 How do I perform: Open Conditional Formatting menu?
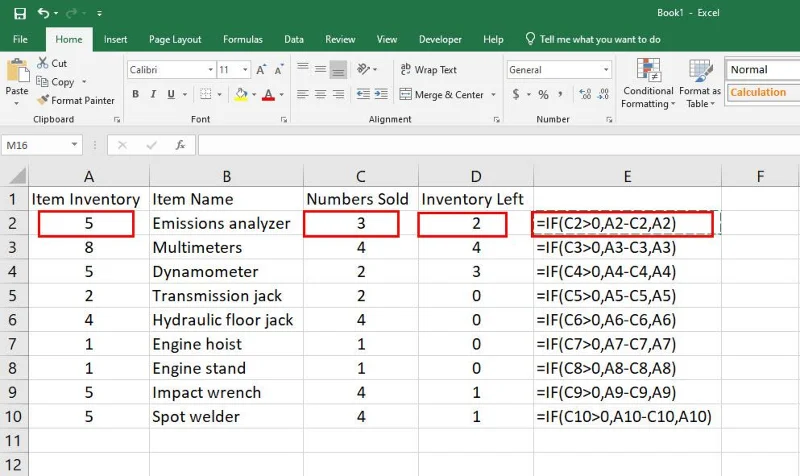(x=648, y=83)
